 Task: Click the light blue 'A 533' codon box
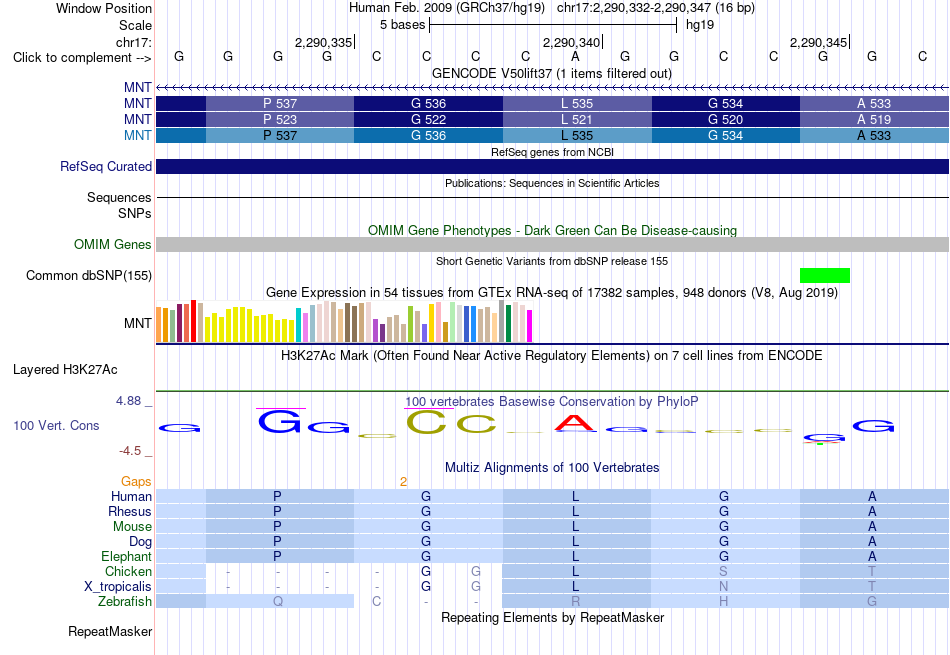[874, 136]
